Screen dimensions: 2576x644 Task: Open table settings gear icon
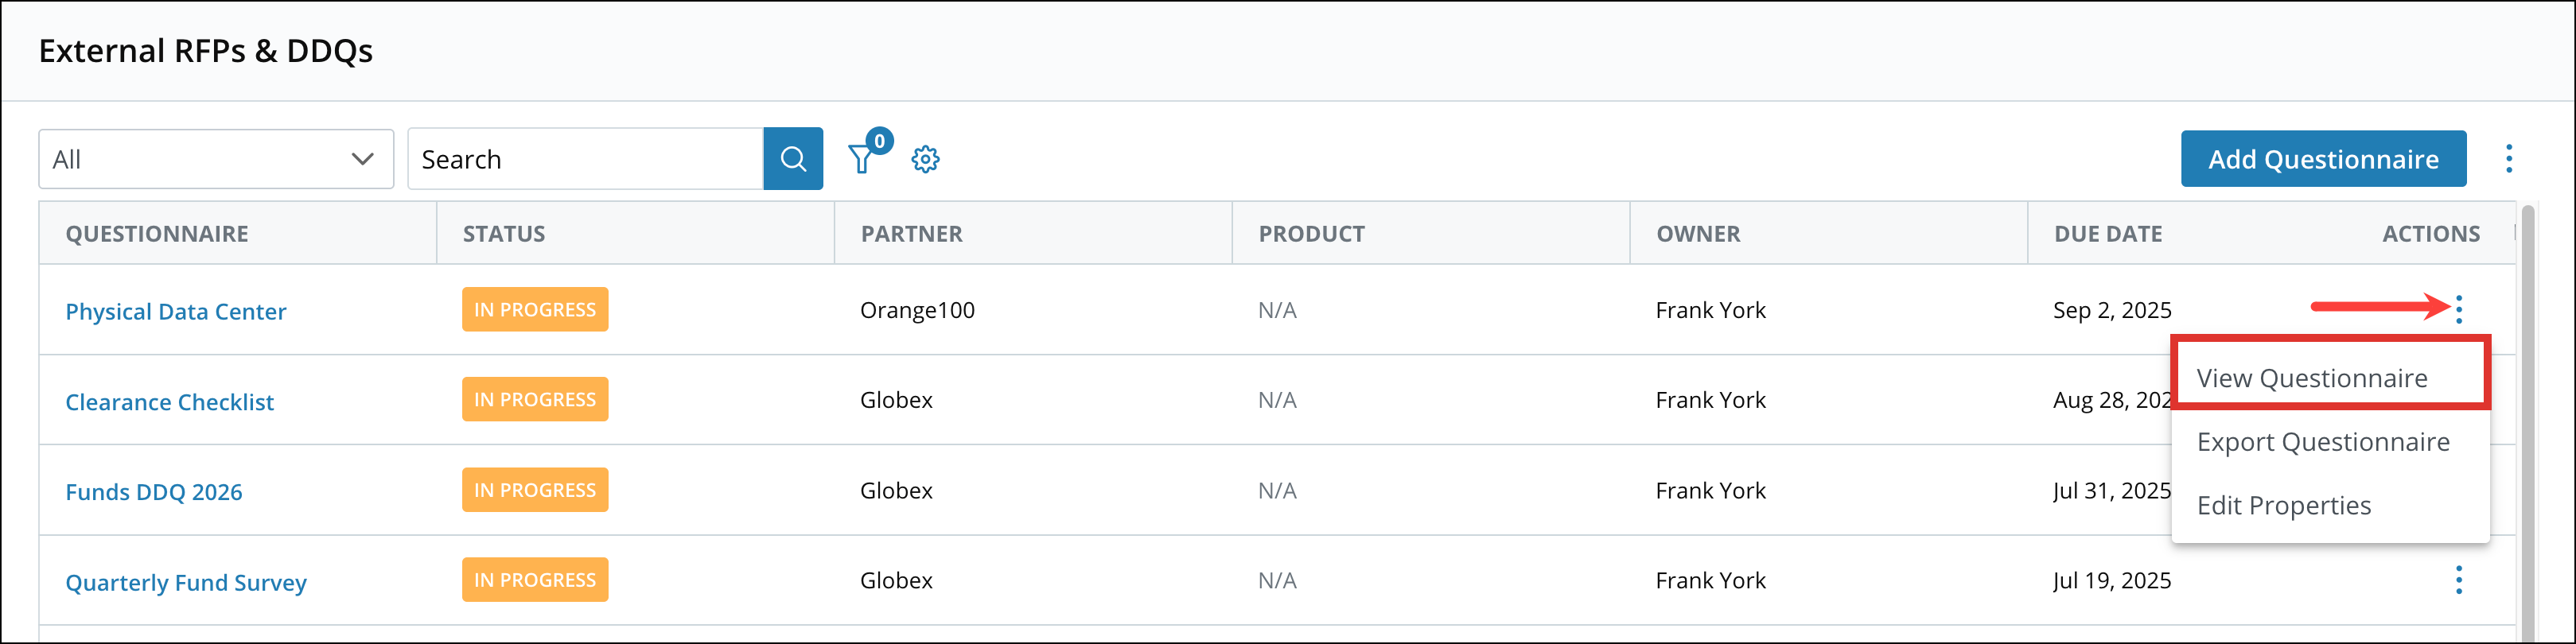point(926,159)
